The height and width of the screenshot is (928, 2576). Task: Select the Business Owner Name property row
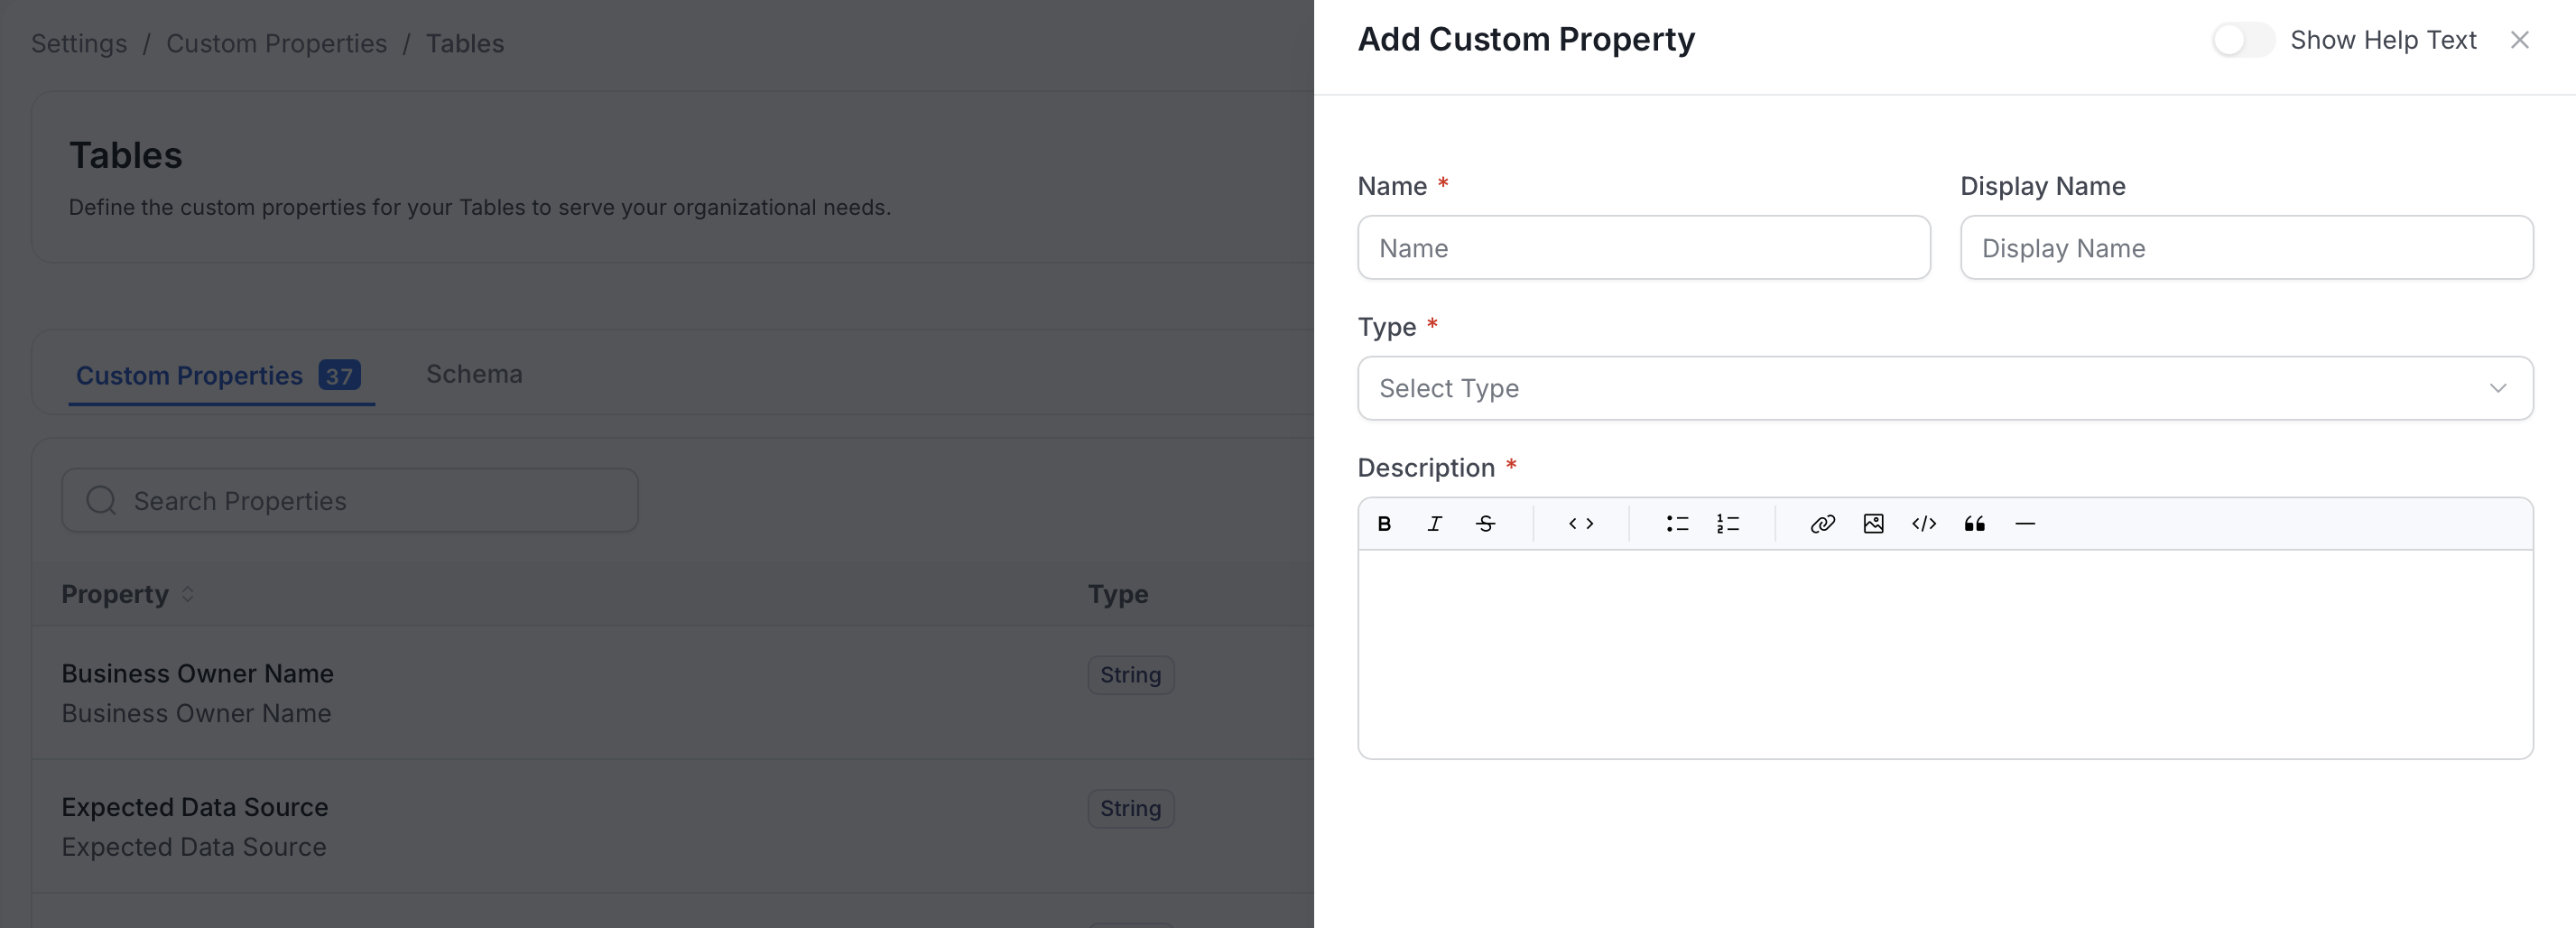672,693
